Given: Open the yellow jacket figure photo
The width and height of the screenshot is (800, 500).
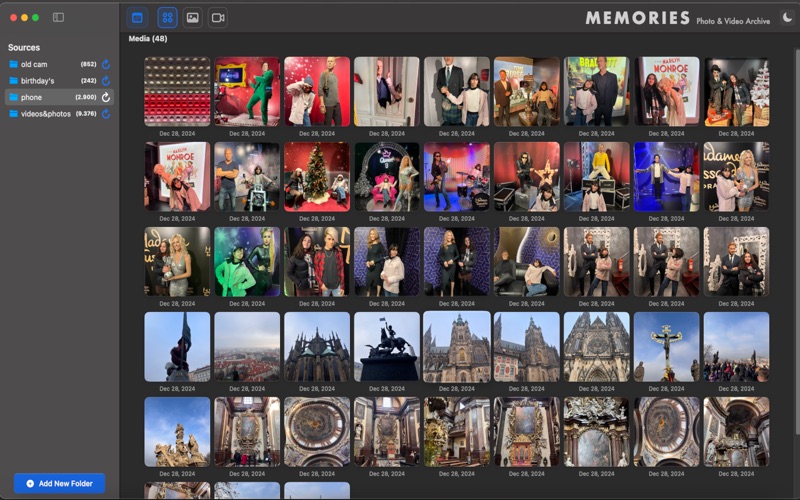Looking at the screenshot, I should [596, 177].
